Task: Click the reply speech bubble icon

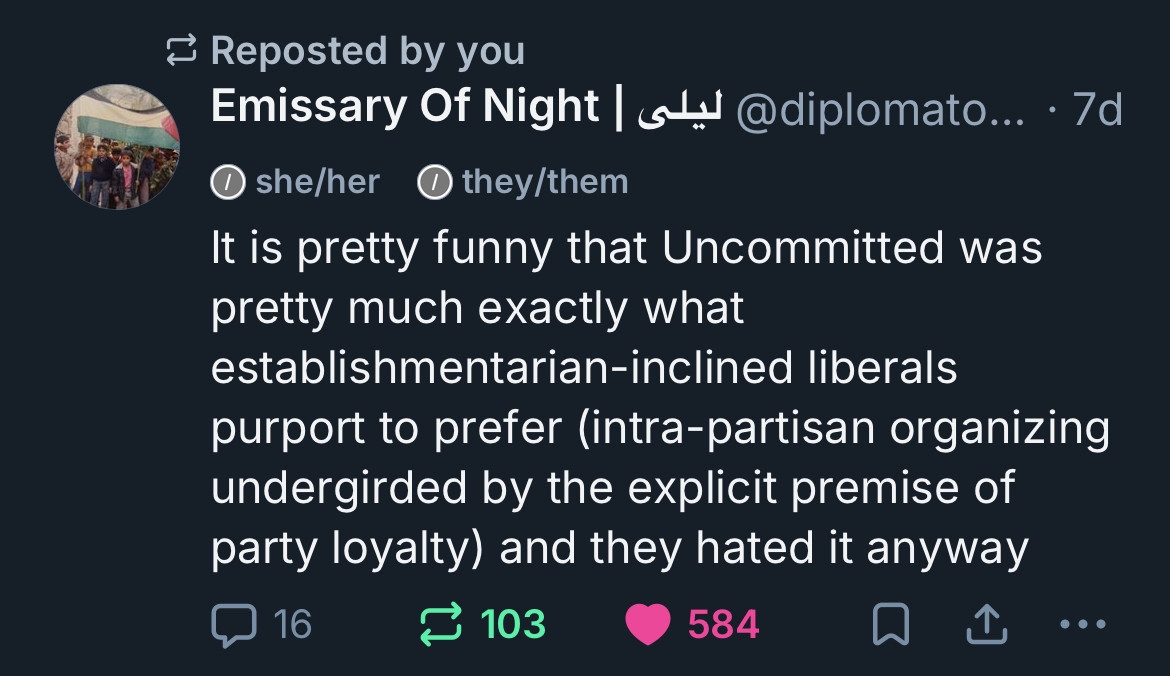Action: pos(234,624)
